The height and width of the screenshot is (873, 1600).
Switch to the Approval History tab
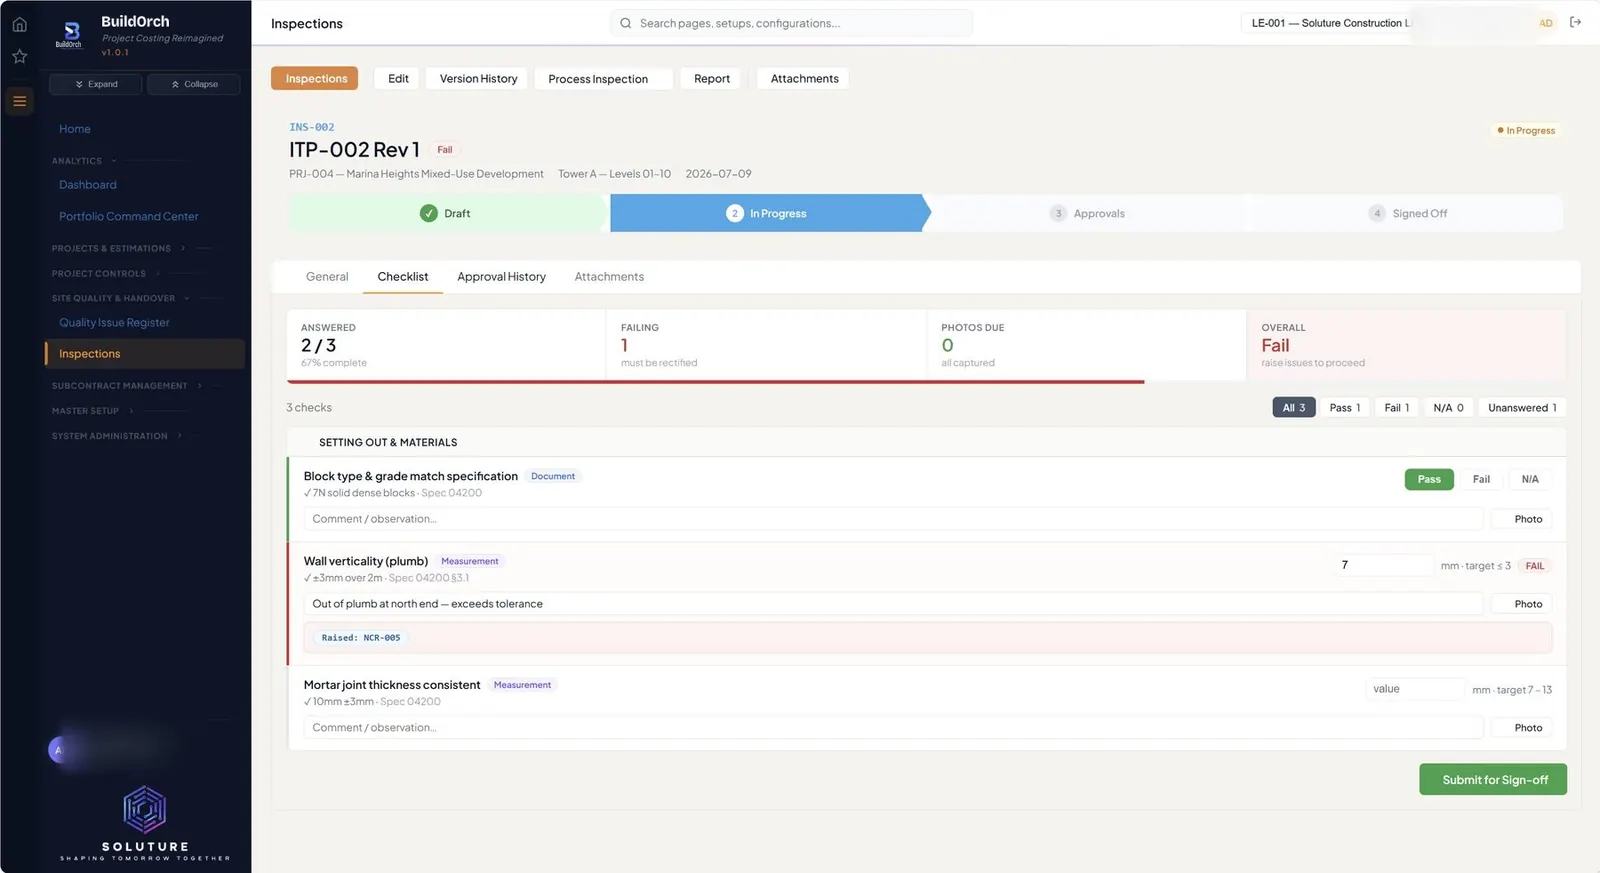(x=501, y=277)
